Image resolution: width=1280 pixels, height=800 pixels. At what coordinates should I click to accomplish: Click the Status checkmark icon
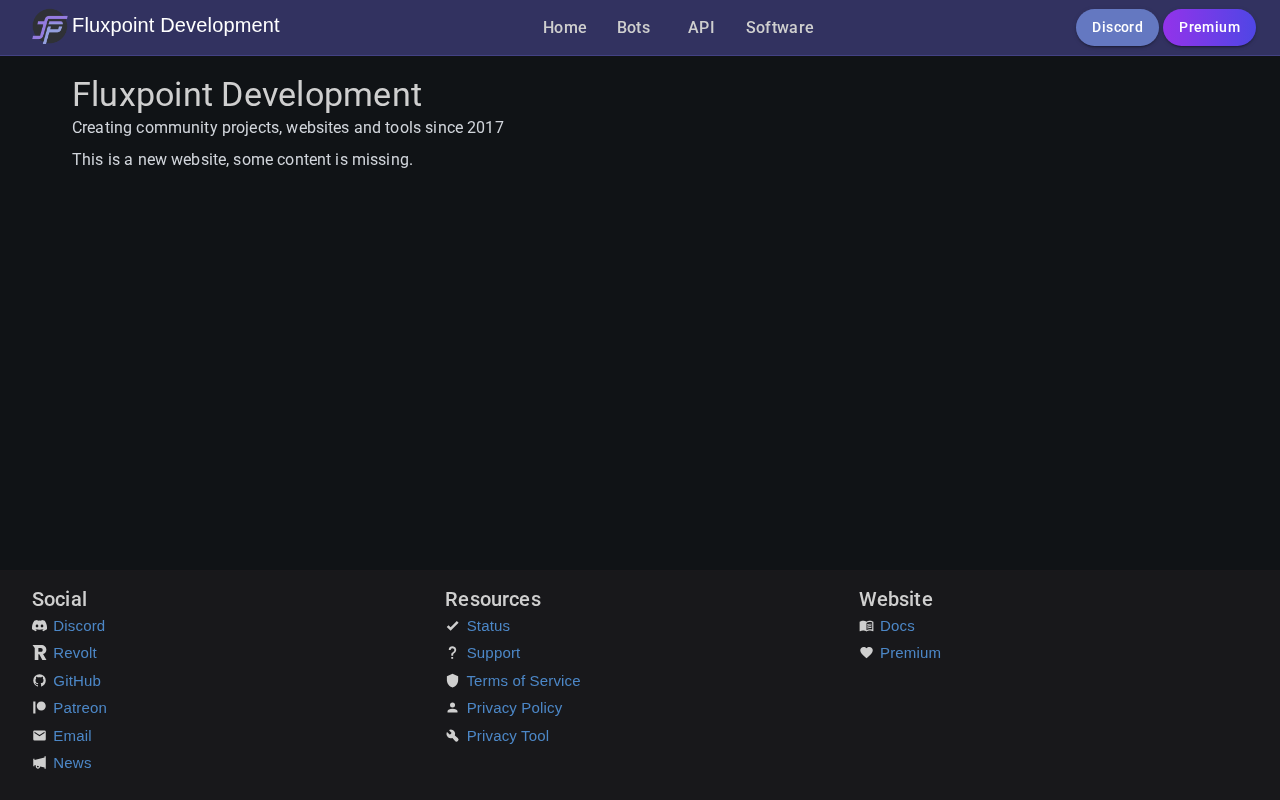[453, 626]
